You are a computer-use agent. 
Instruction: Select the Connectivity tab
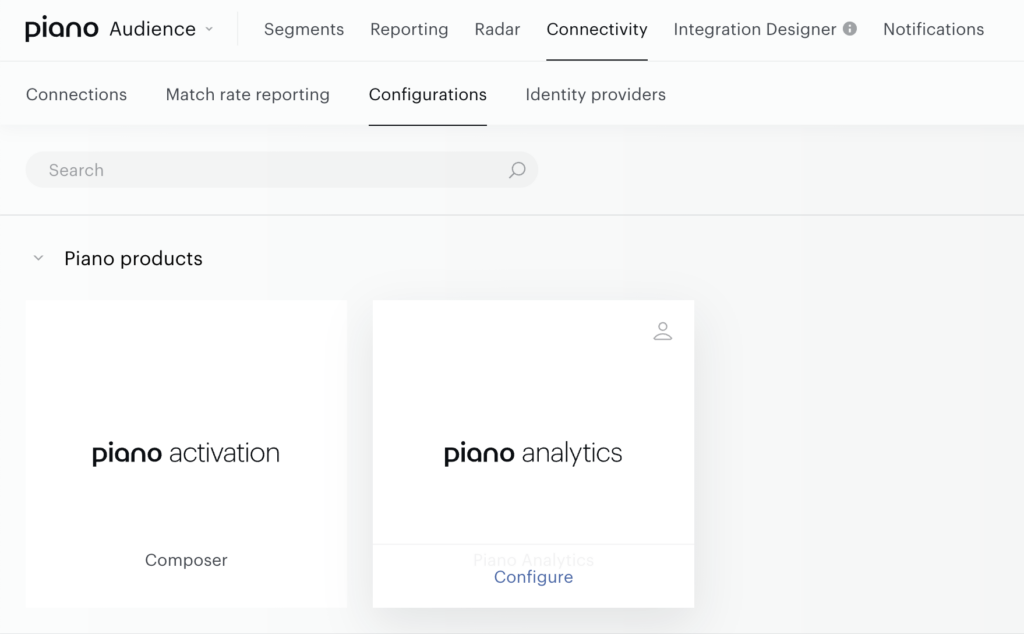(597, 29)
